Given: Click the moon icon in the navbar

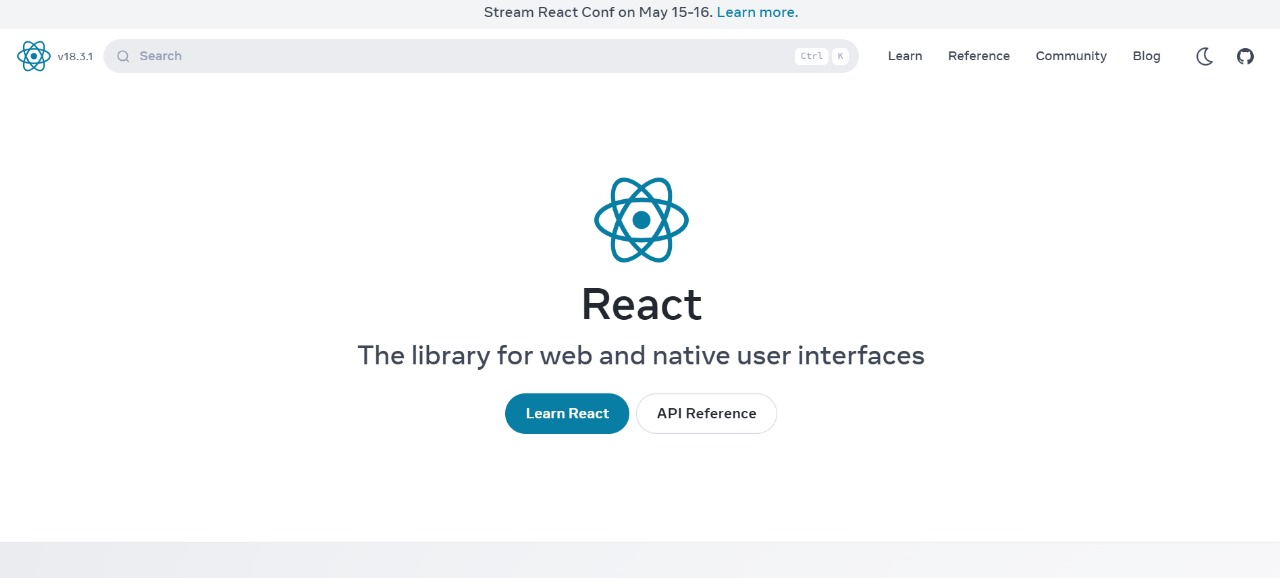Looking at the screenshot, I should [x=1204, y=57].
